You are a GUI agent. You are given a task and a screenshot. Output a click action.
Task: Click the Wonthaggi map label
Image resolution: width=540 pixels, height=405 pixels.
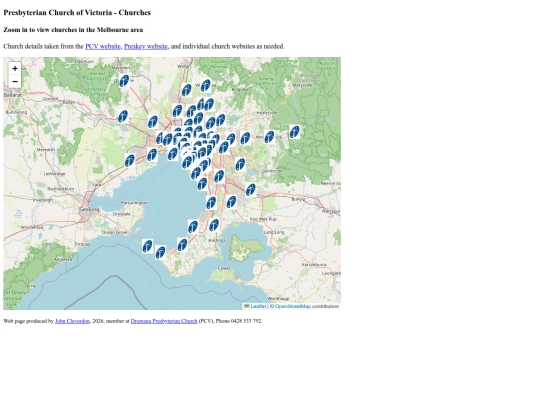tap(278, 298)
